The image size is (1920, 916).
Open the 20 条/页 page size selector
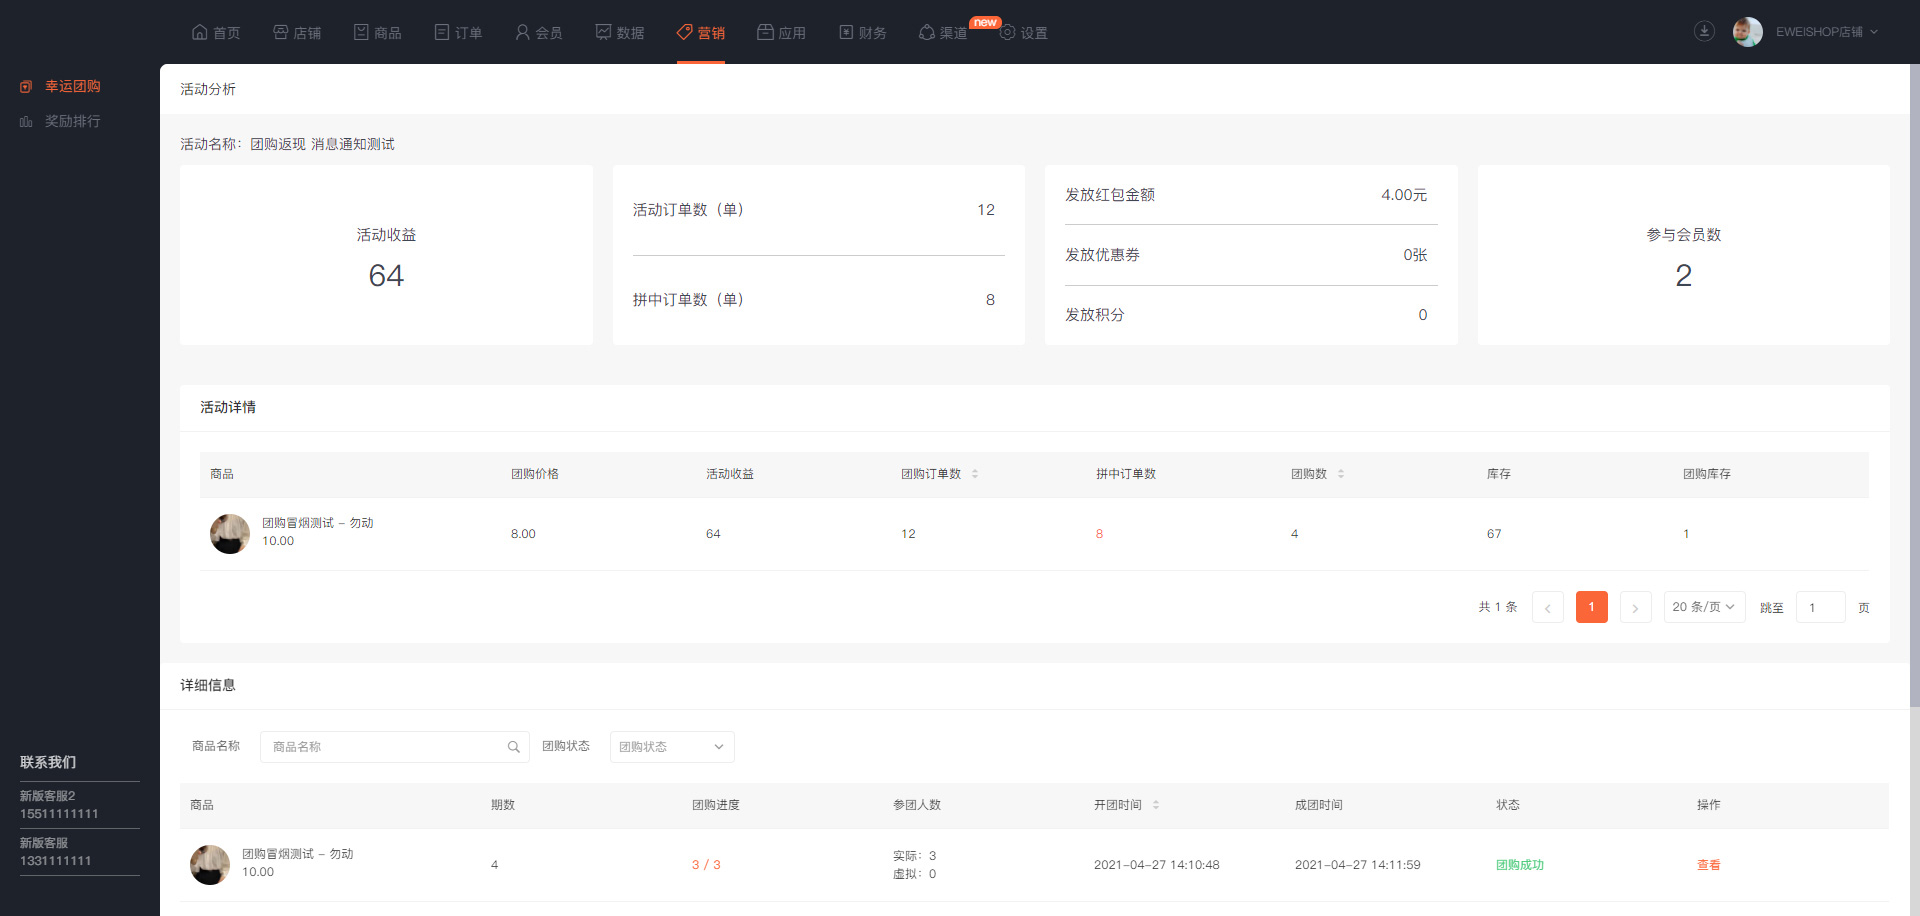1704,607
